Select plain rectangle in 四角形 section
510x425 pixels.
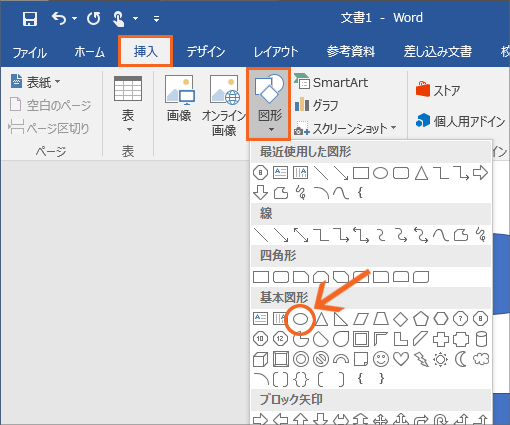coord(261,277)
